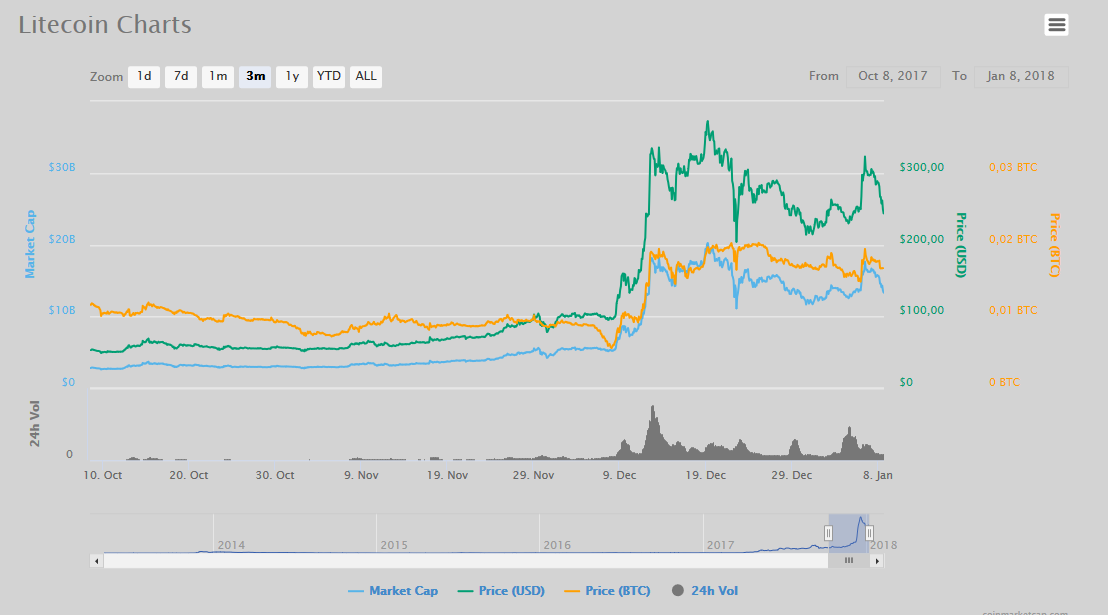Click the $30B market cap axis label
The width and height of the screenshot is (1108, 615).
coord(61,168)
